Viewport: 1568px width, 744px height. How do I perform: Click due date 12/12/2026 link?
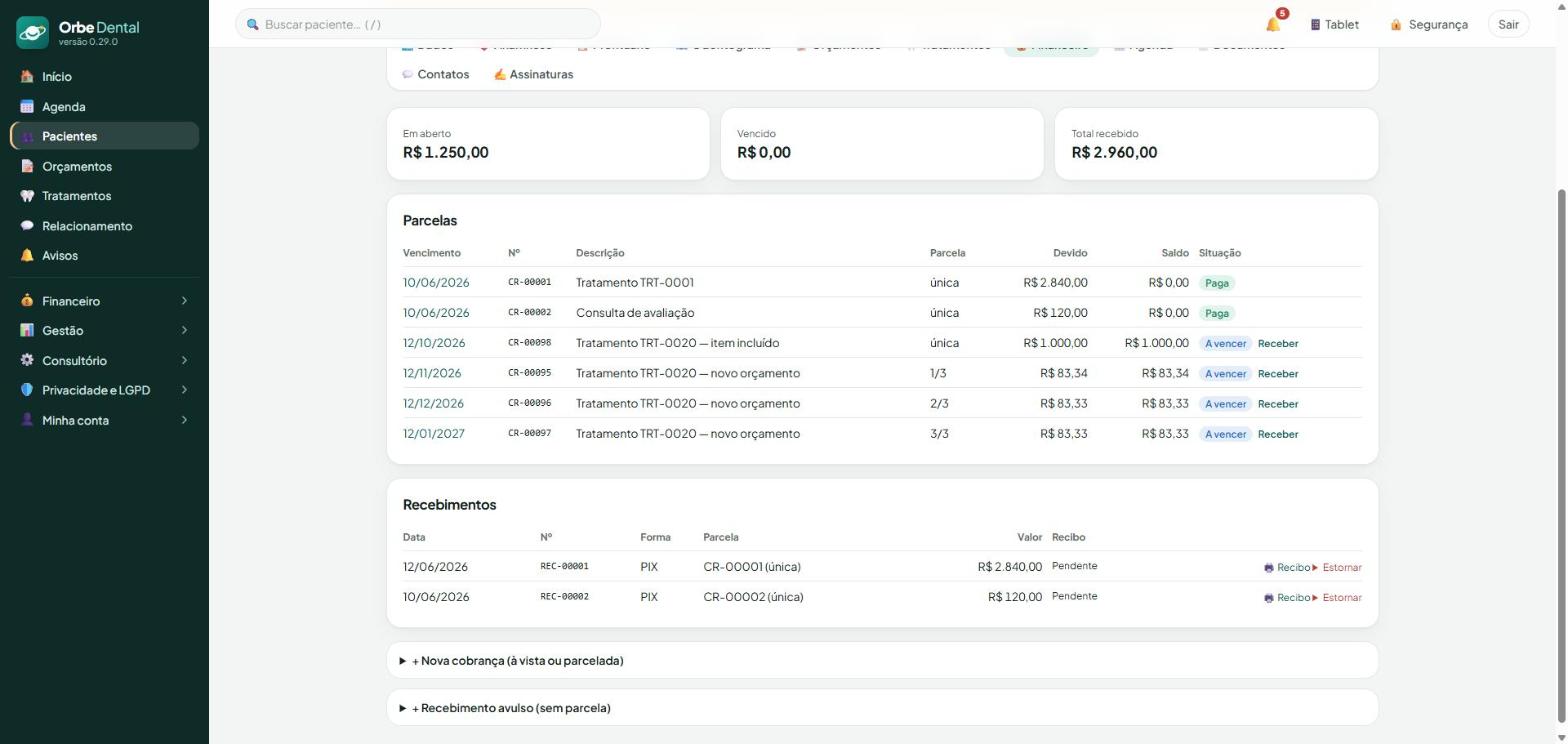pos(433,403)
